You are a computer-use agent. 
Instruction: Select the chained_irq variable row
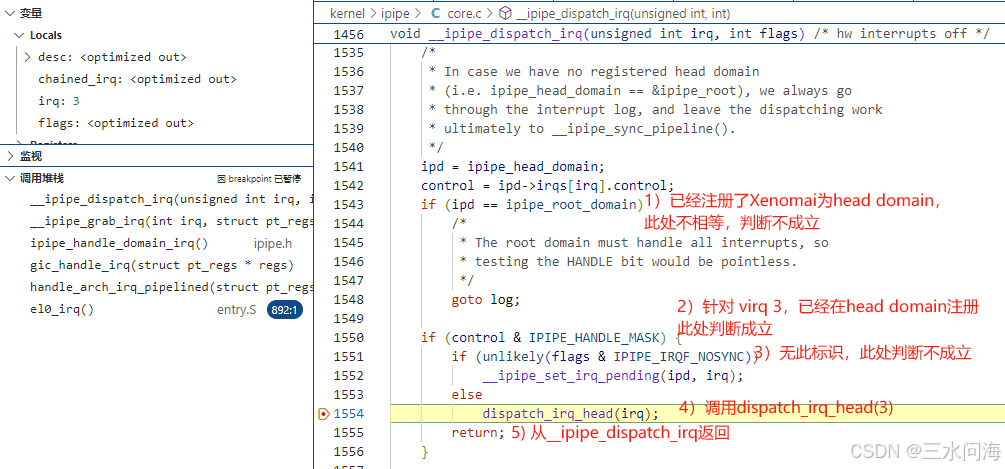coord(156,79)
